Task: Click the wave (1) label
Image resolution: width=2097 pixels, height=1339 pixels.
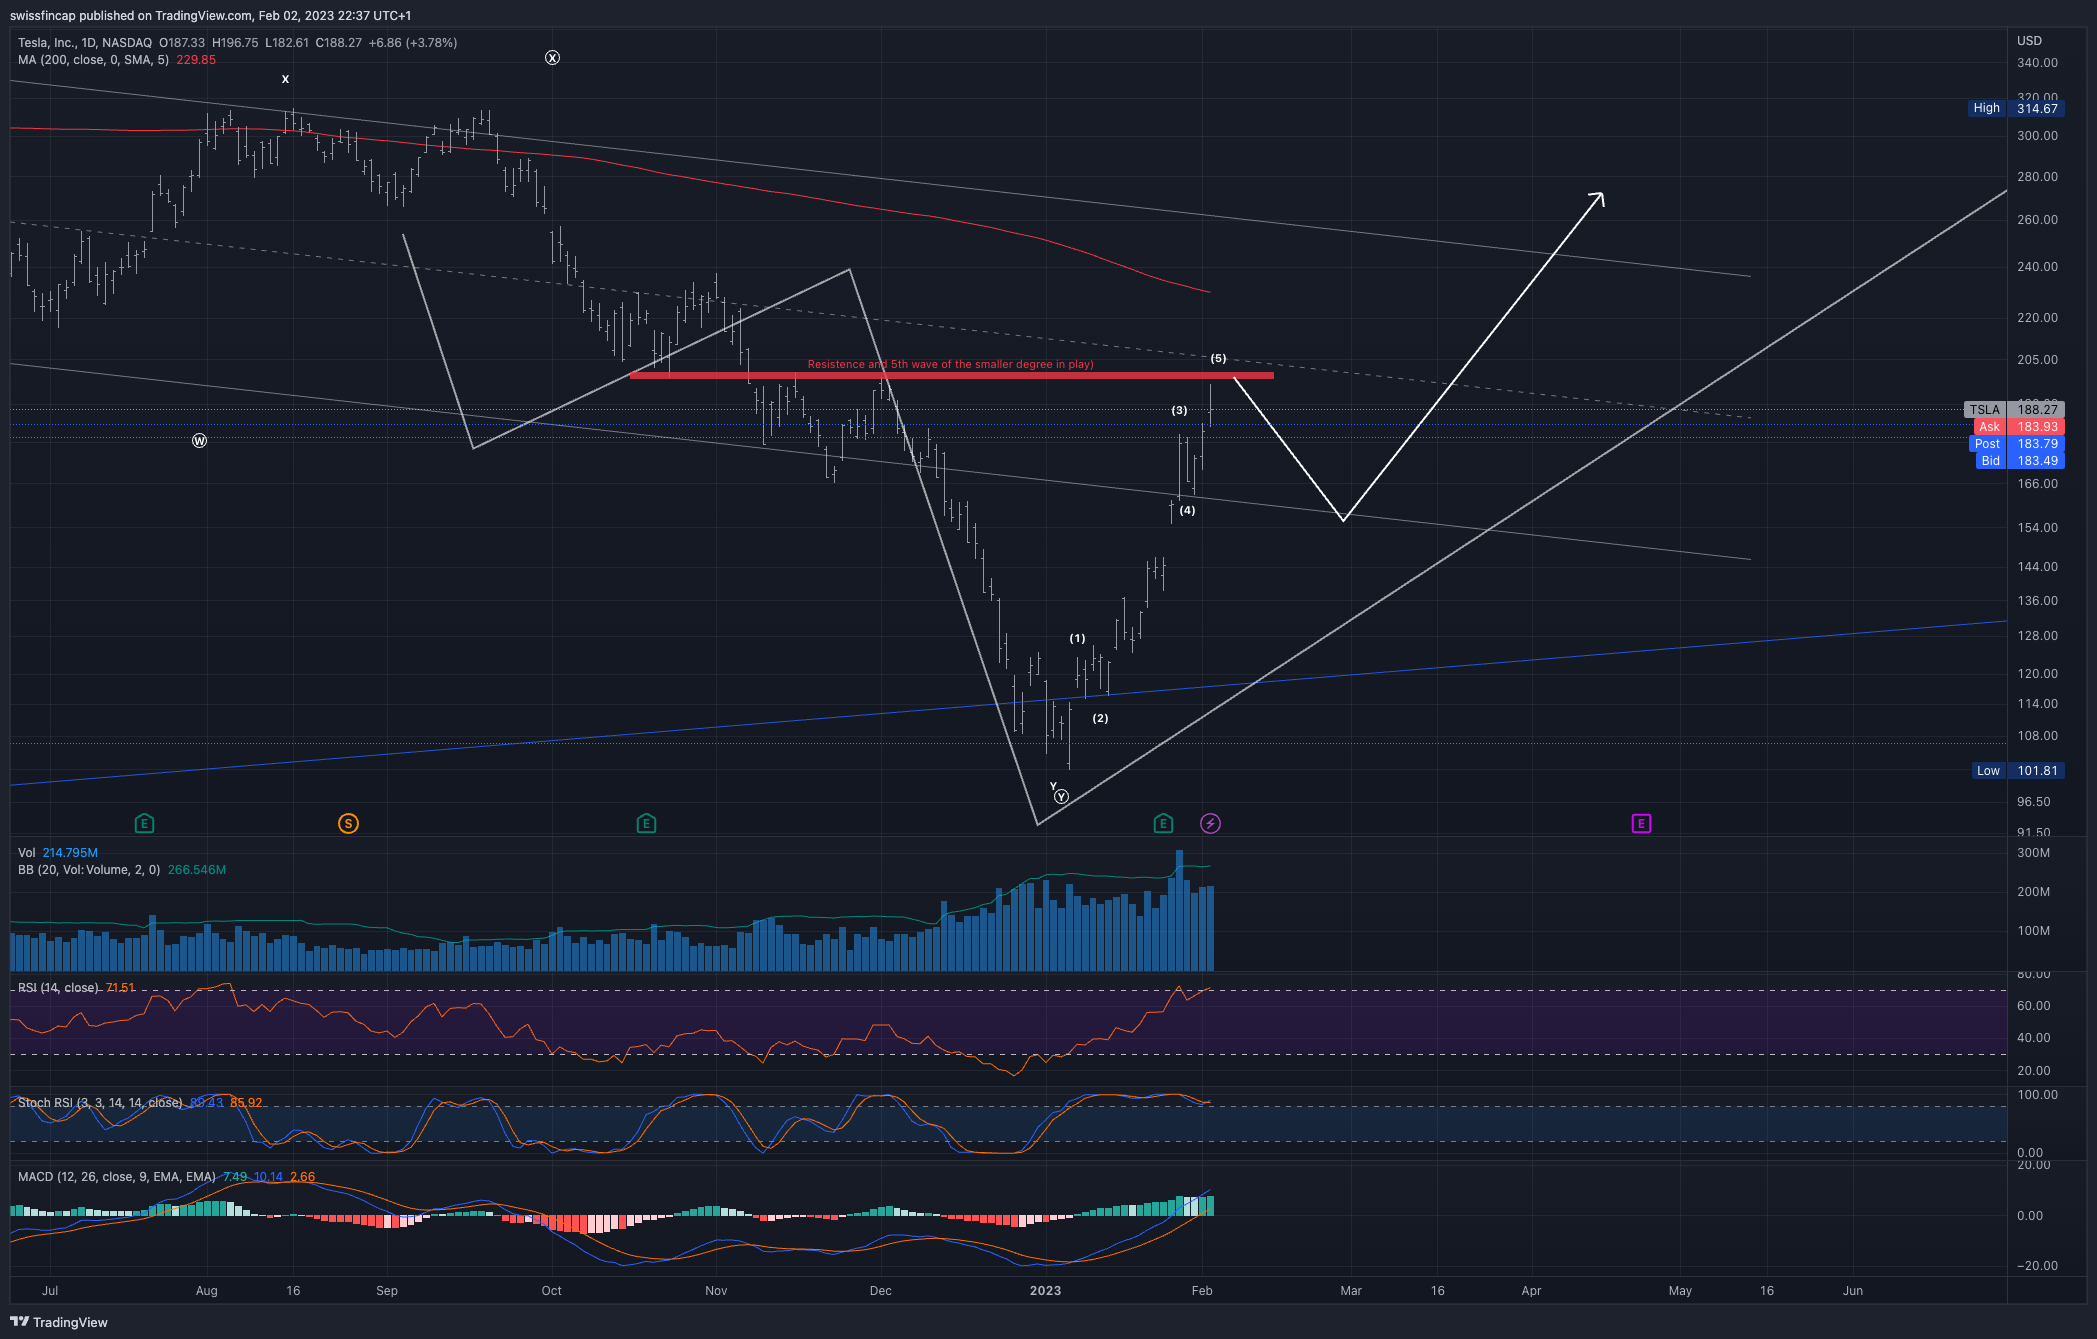Action: (1077, 638)
